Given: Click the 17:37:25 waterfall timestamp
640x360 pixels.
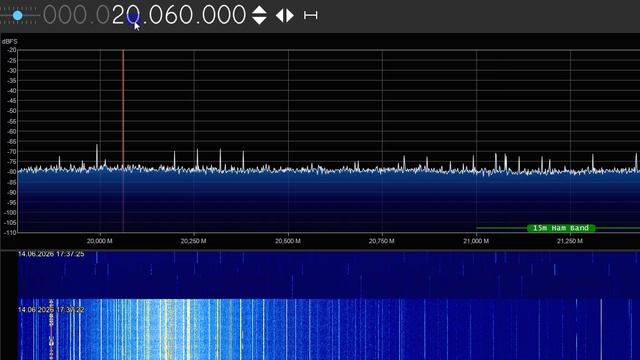Looking at the screenshot, I should pos(51,254).
